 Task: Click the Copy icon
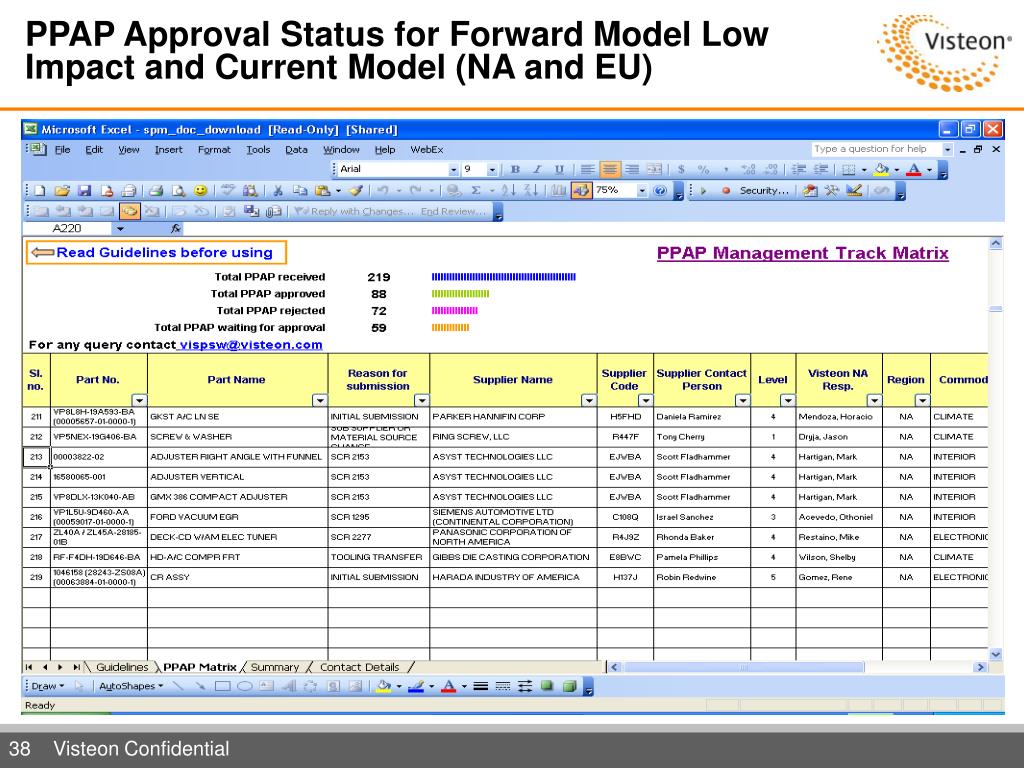coord(300,191)
